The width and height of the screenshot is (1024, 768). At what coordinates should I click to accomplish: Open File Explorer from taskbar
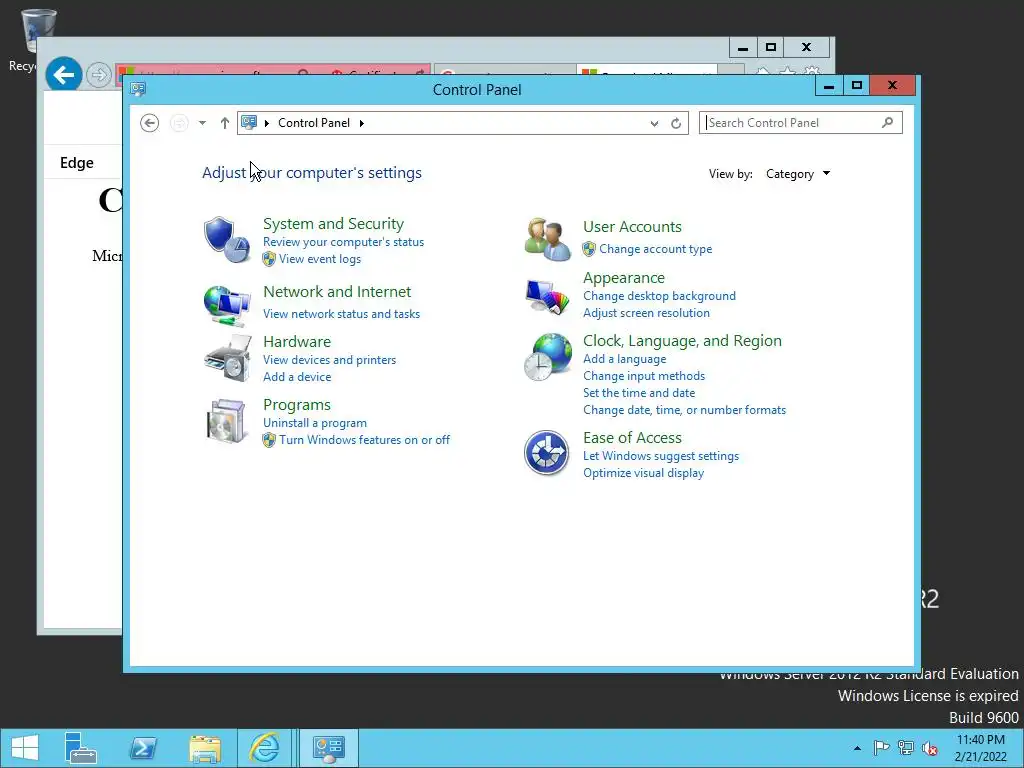coord(204,748)
